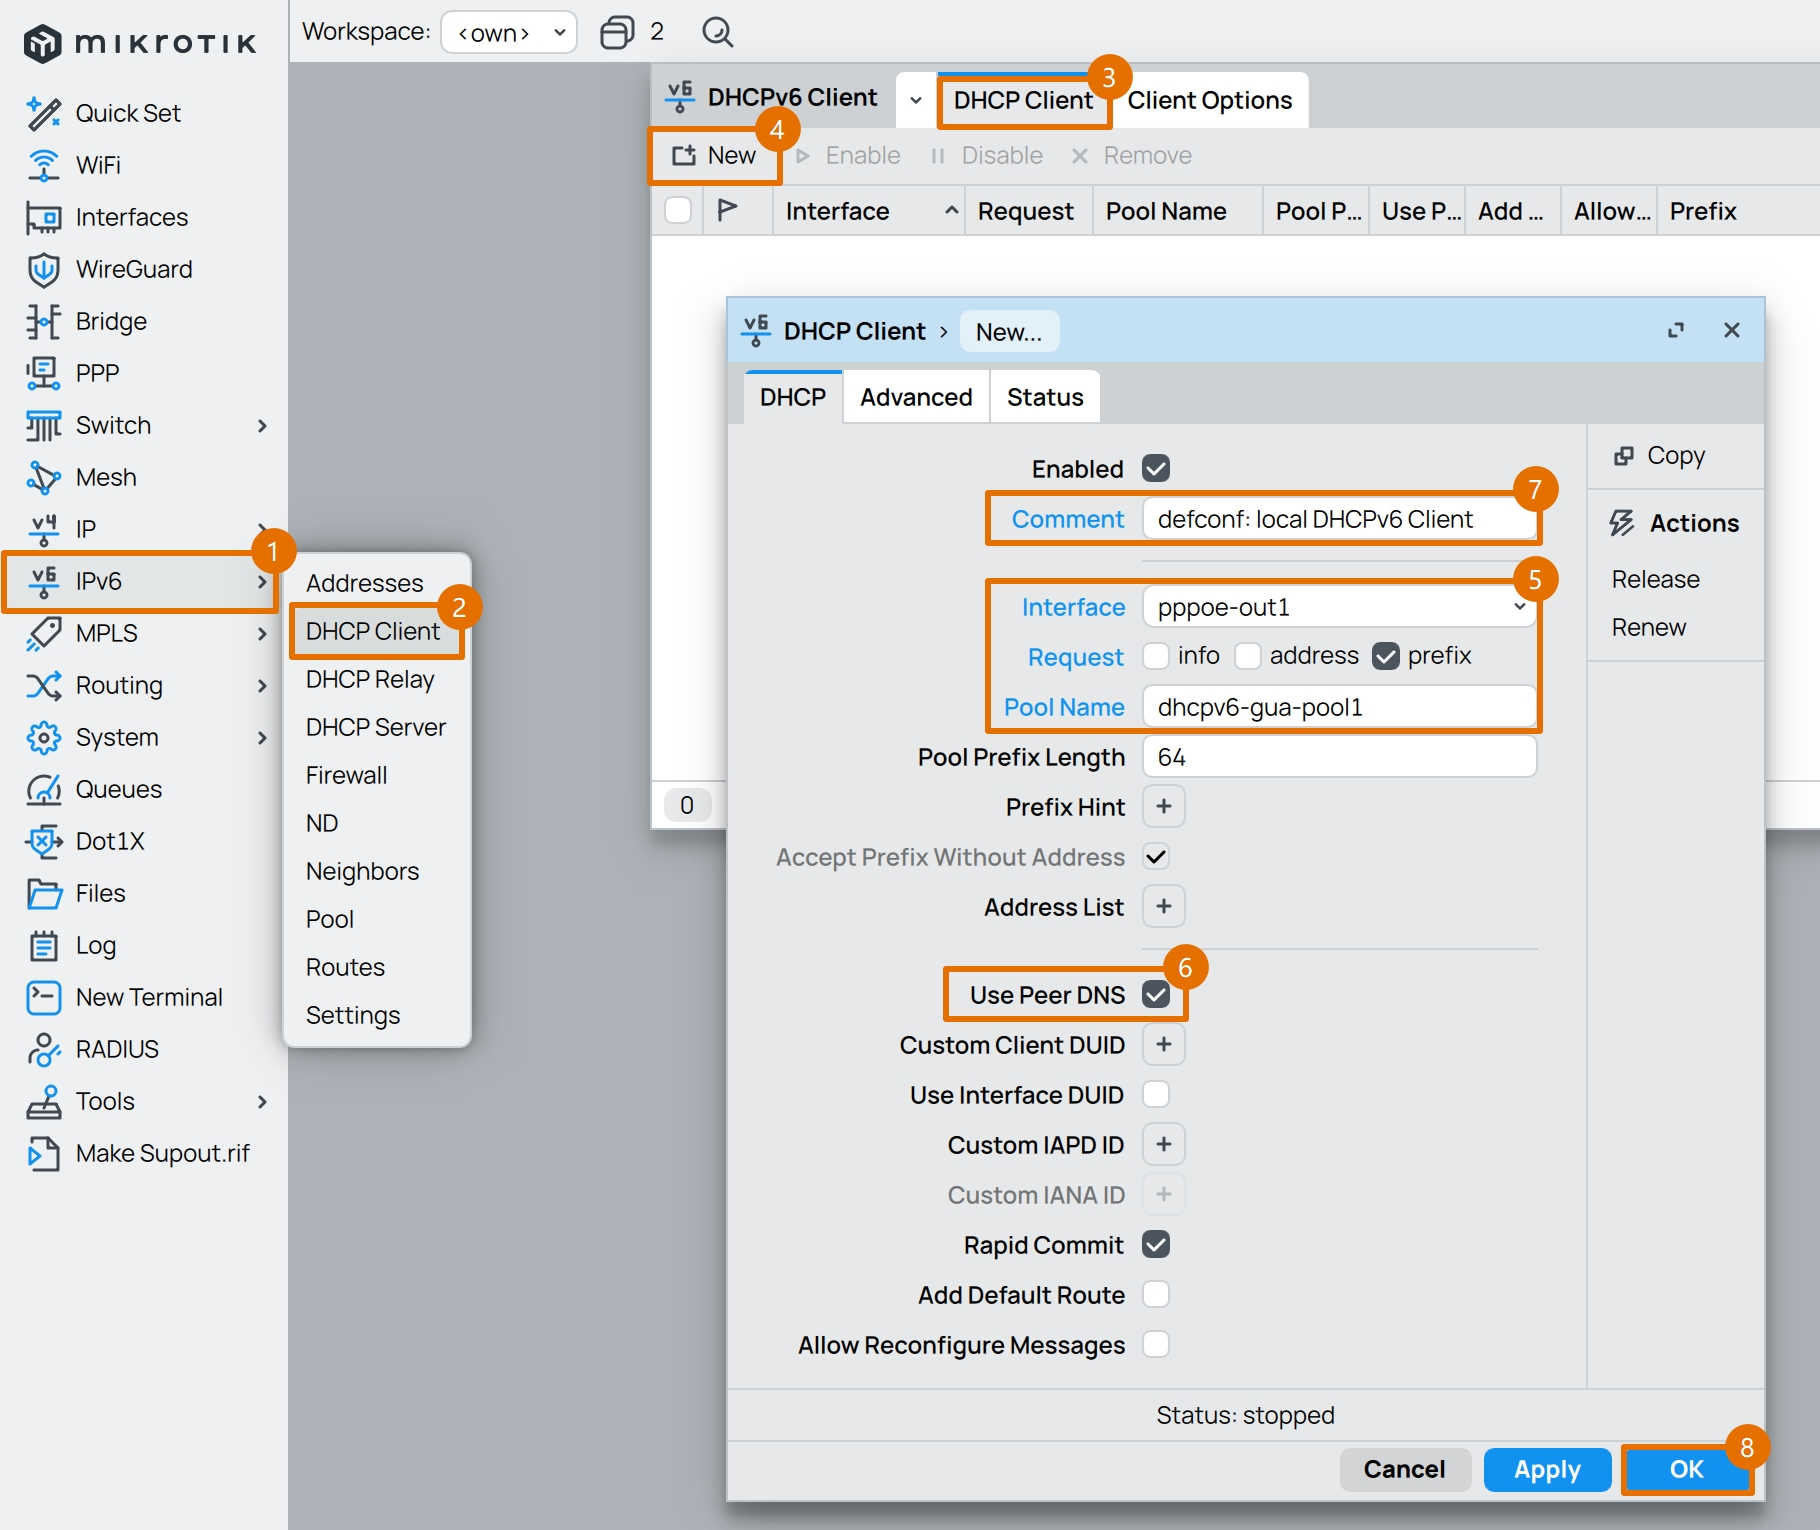Enable Allow Reconfigure Messages checkbox
The width and height of the screenshot is (1820, 1530).
coord(1156,1344)
